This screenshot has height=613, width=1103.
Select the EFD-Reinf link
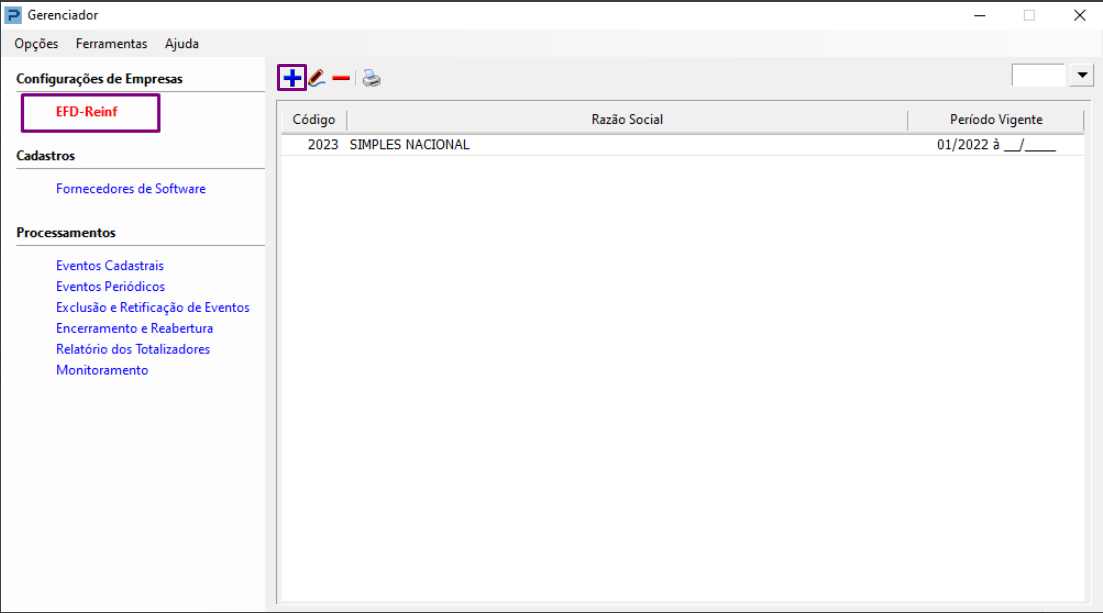(x=87, y=112)
